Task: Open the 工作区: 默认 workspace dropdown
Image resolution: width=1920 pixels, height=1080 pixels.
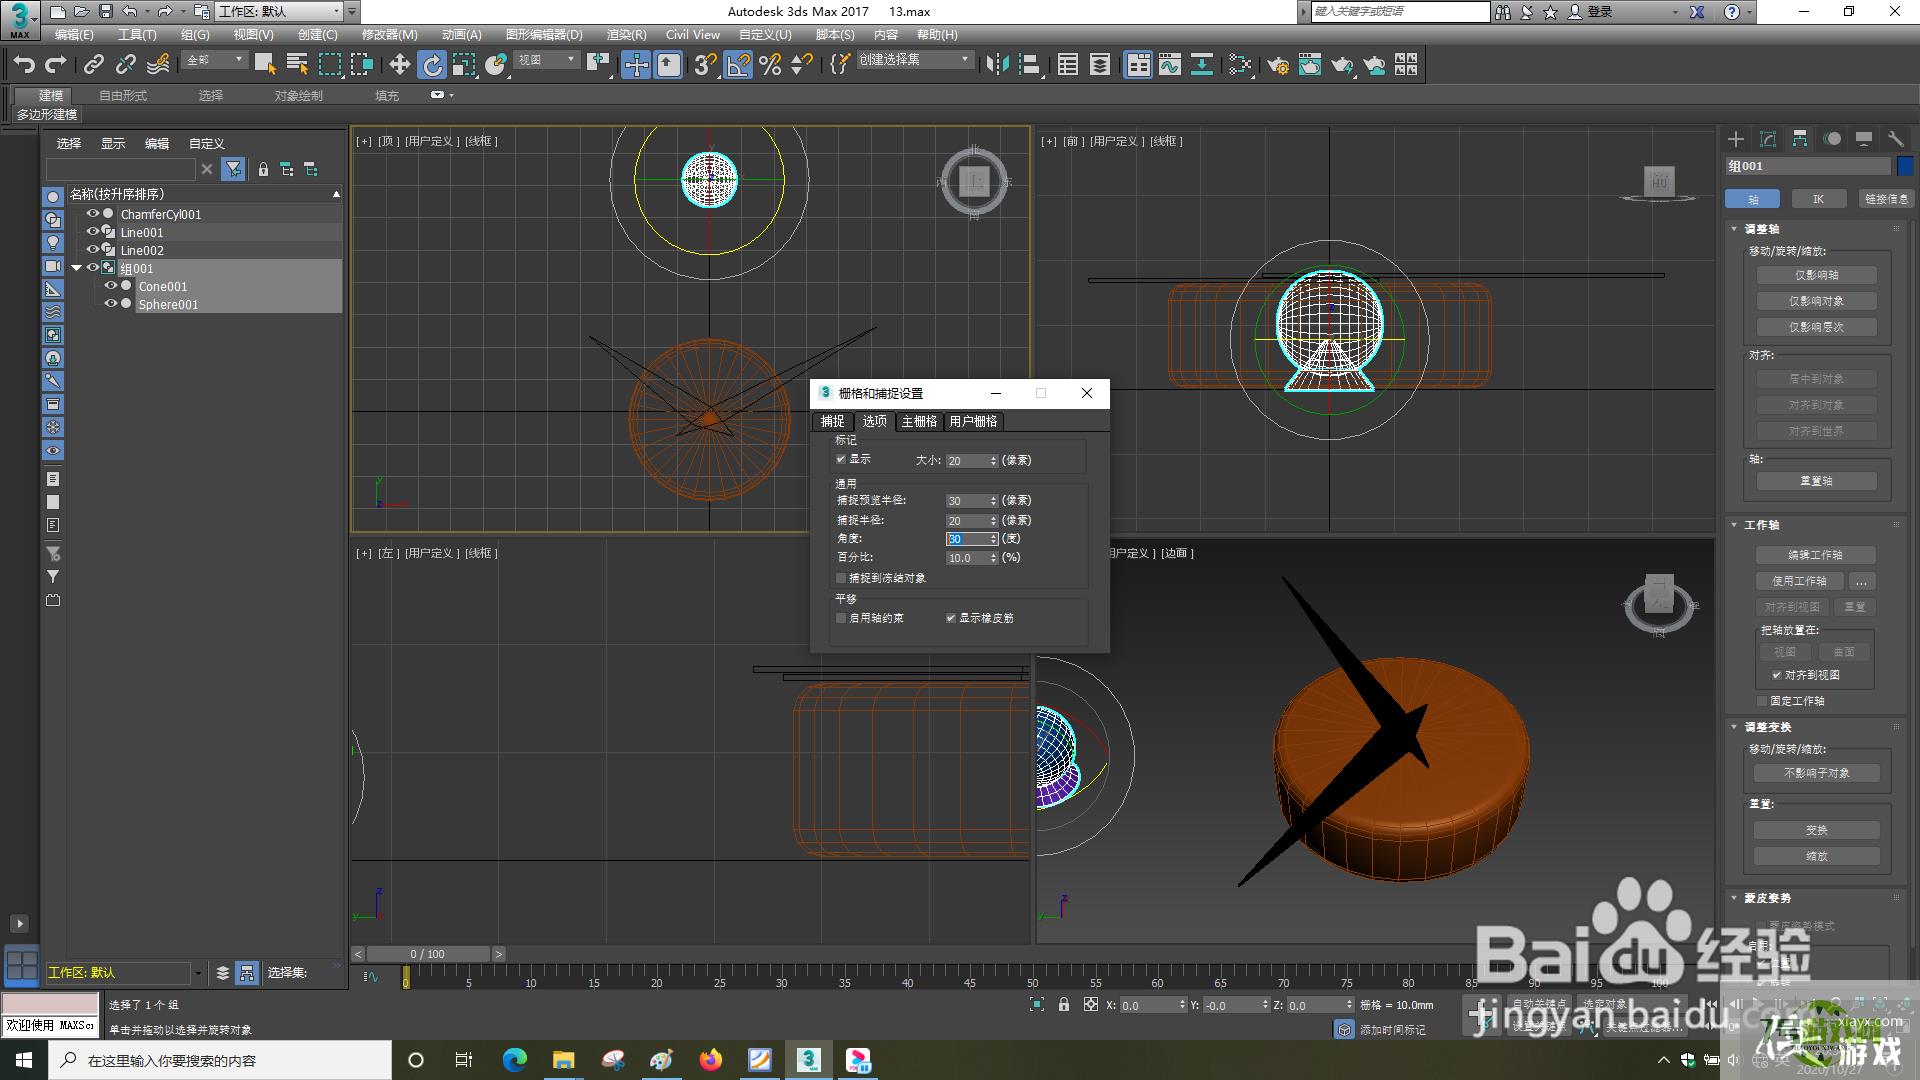Action: pyautogui.click(x=279, y=11)
